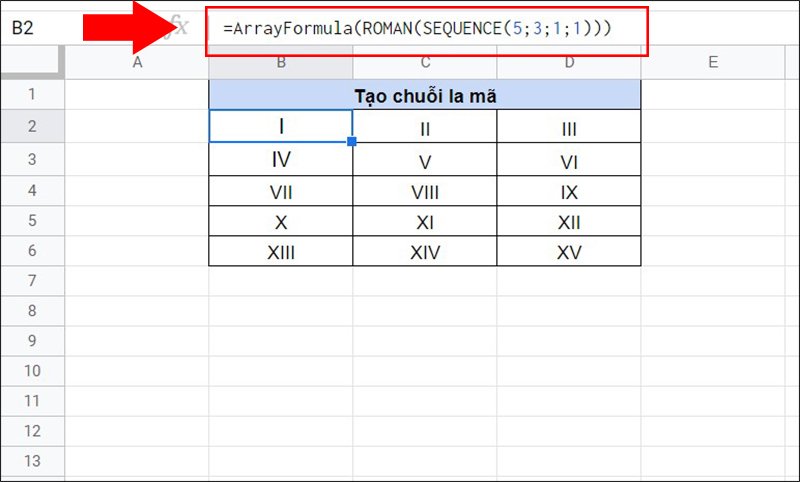
Task: Select row 8 header
Action: point(32,311)
